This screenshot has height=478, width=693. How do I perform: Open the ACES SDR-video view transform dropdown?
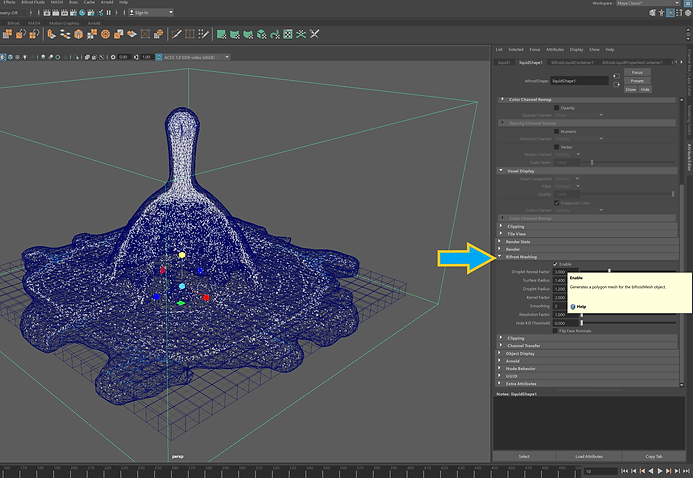coord(196,57)
